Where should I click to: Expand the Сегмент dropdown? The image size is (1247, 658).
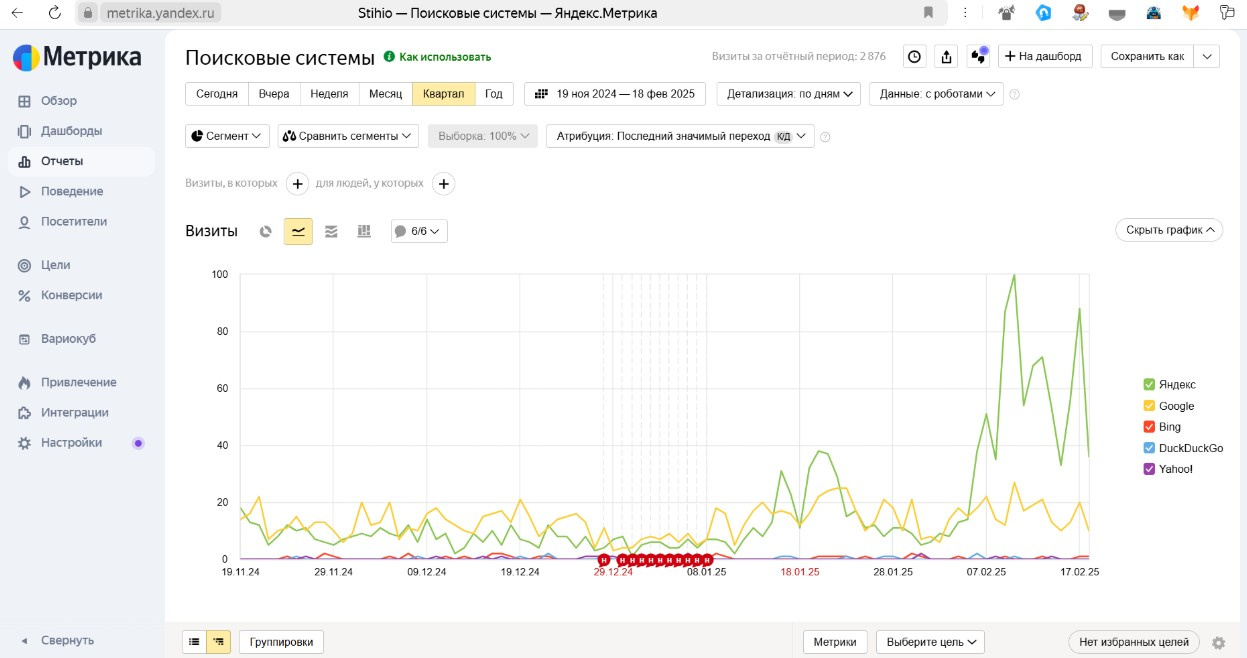click(227, 136)
